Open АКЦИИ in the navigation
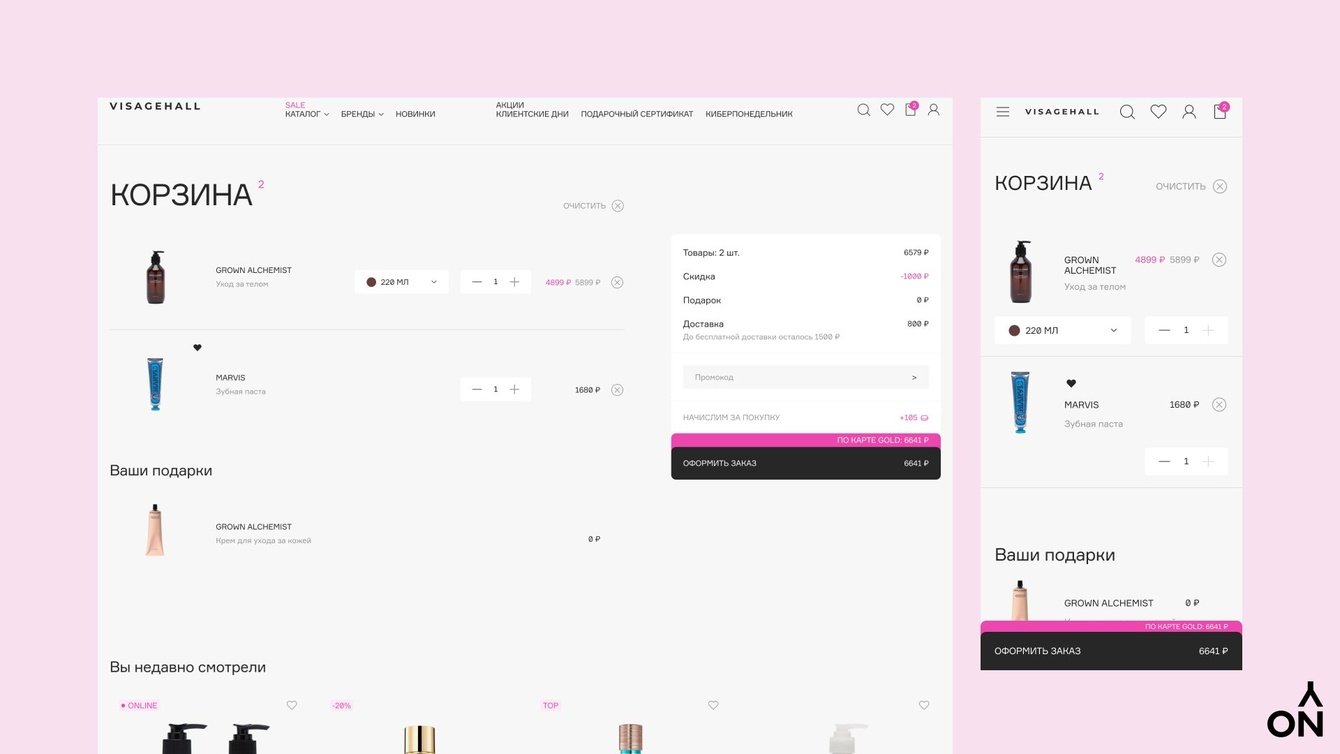 (x=510, y=105)
